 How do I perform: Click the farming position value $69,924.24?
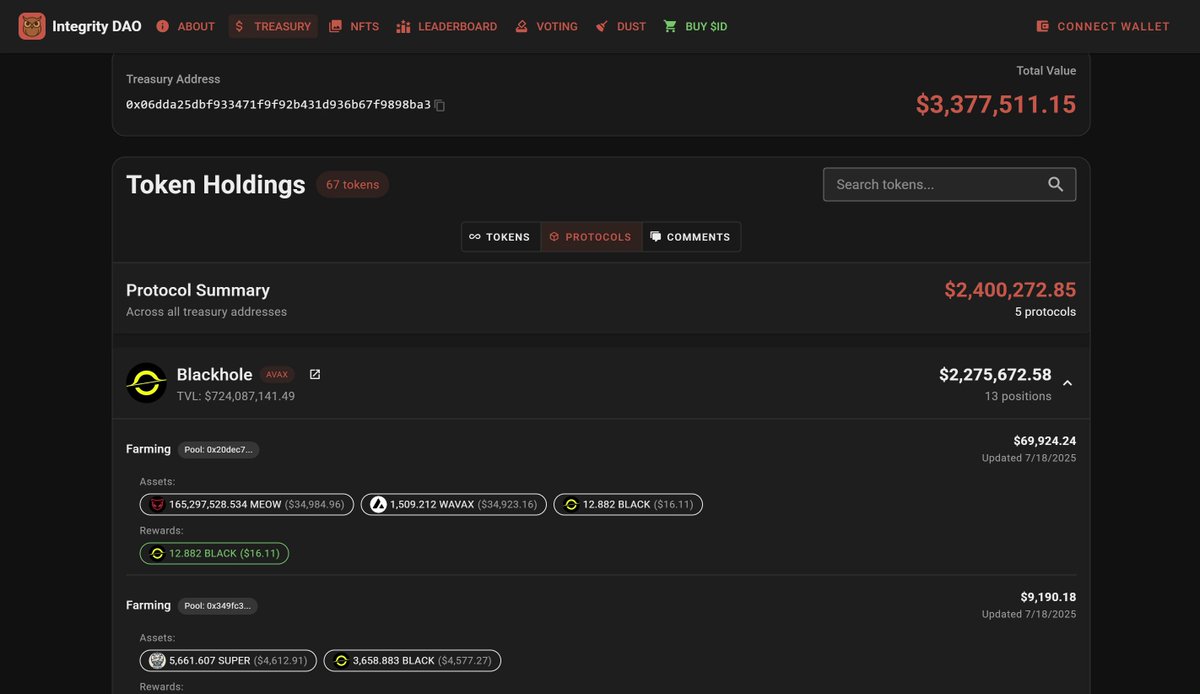pos(1044,441)
